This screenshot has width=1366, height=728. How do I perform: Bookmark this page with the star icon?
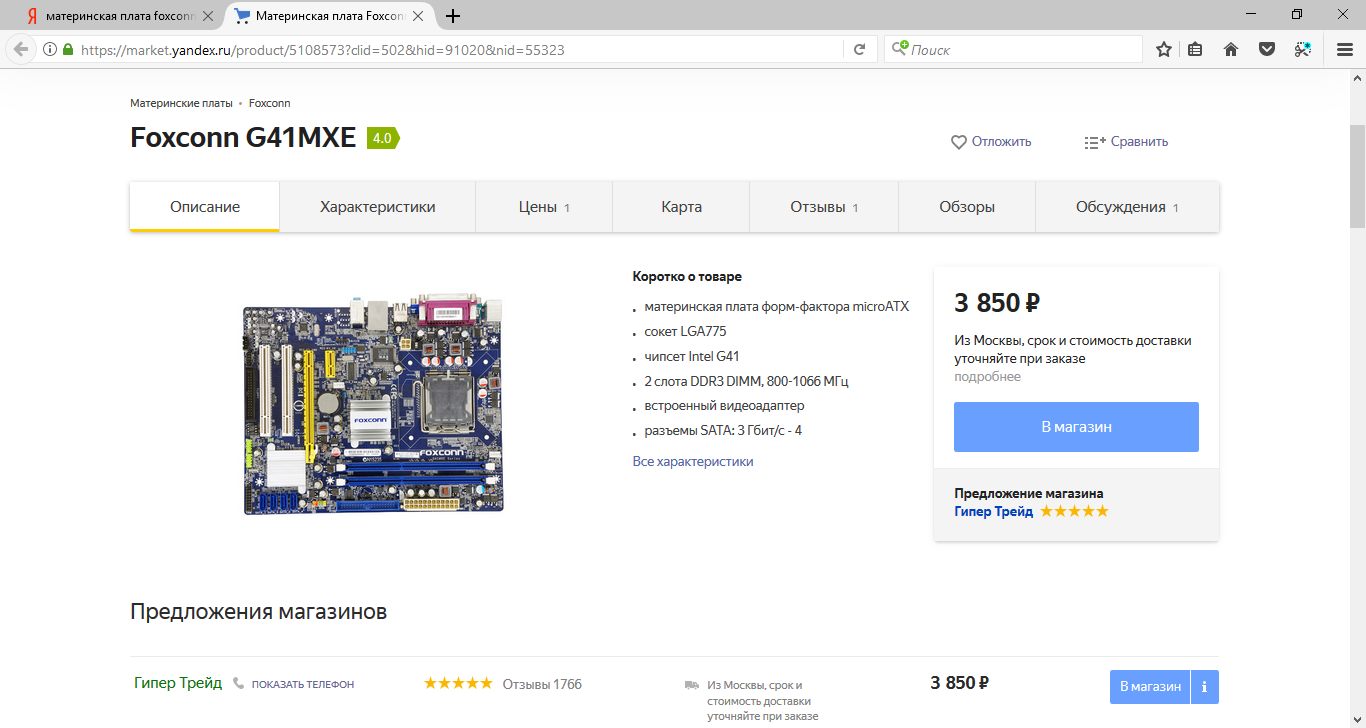[1164, 49]
